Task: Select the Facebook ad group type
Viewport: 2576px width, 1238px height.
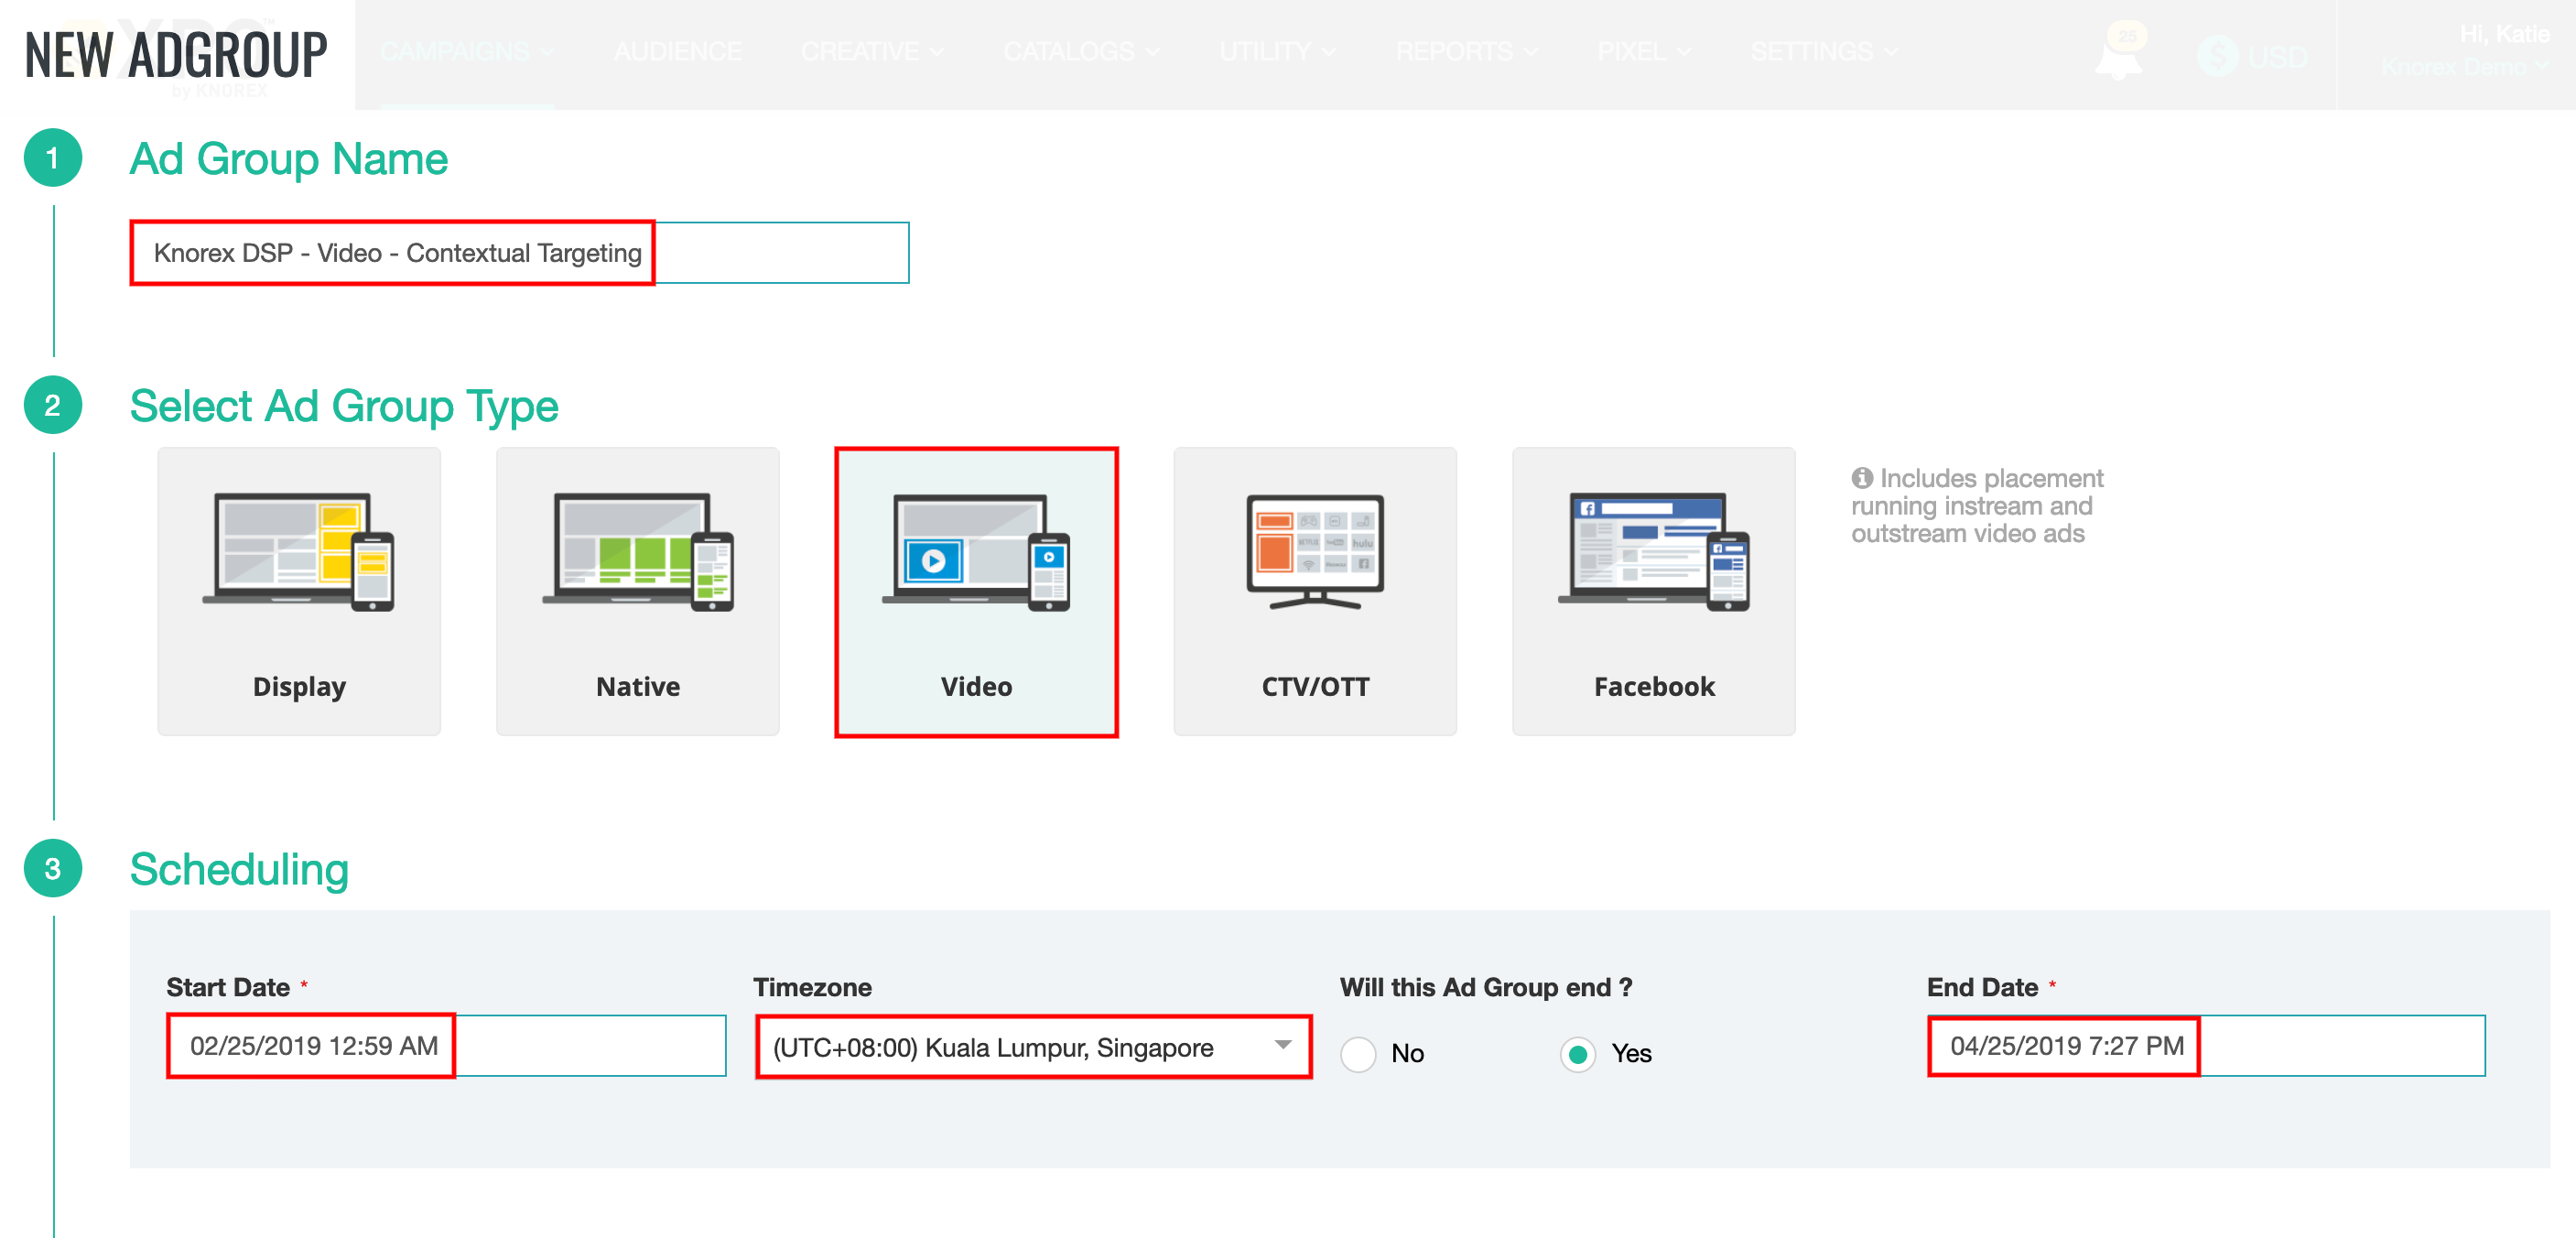Action: pos(1654,591)
